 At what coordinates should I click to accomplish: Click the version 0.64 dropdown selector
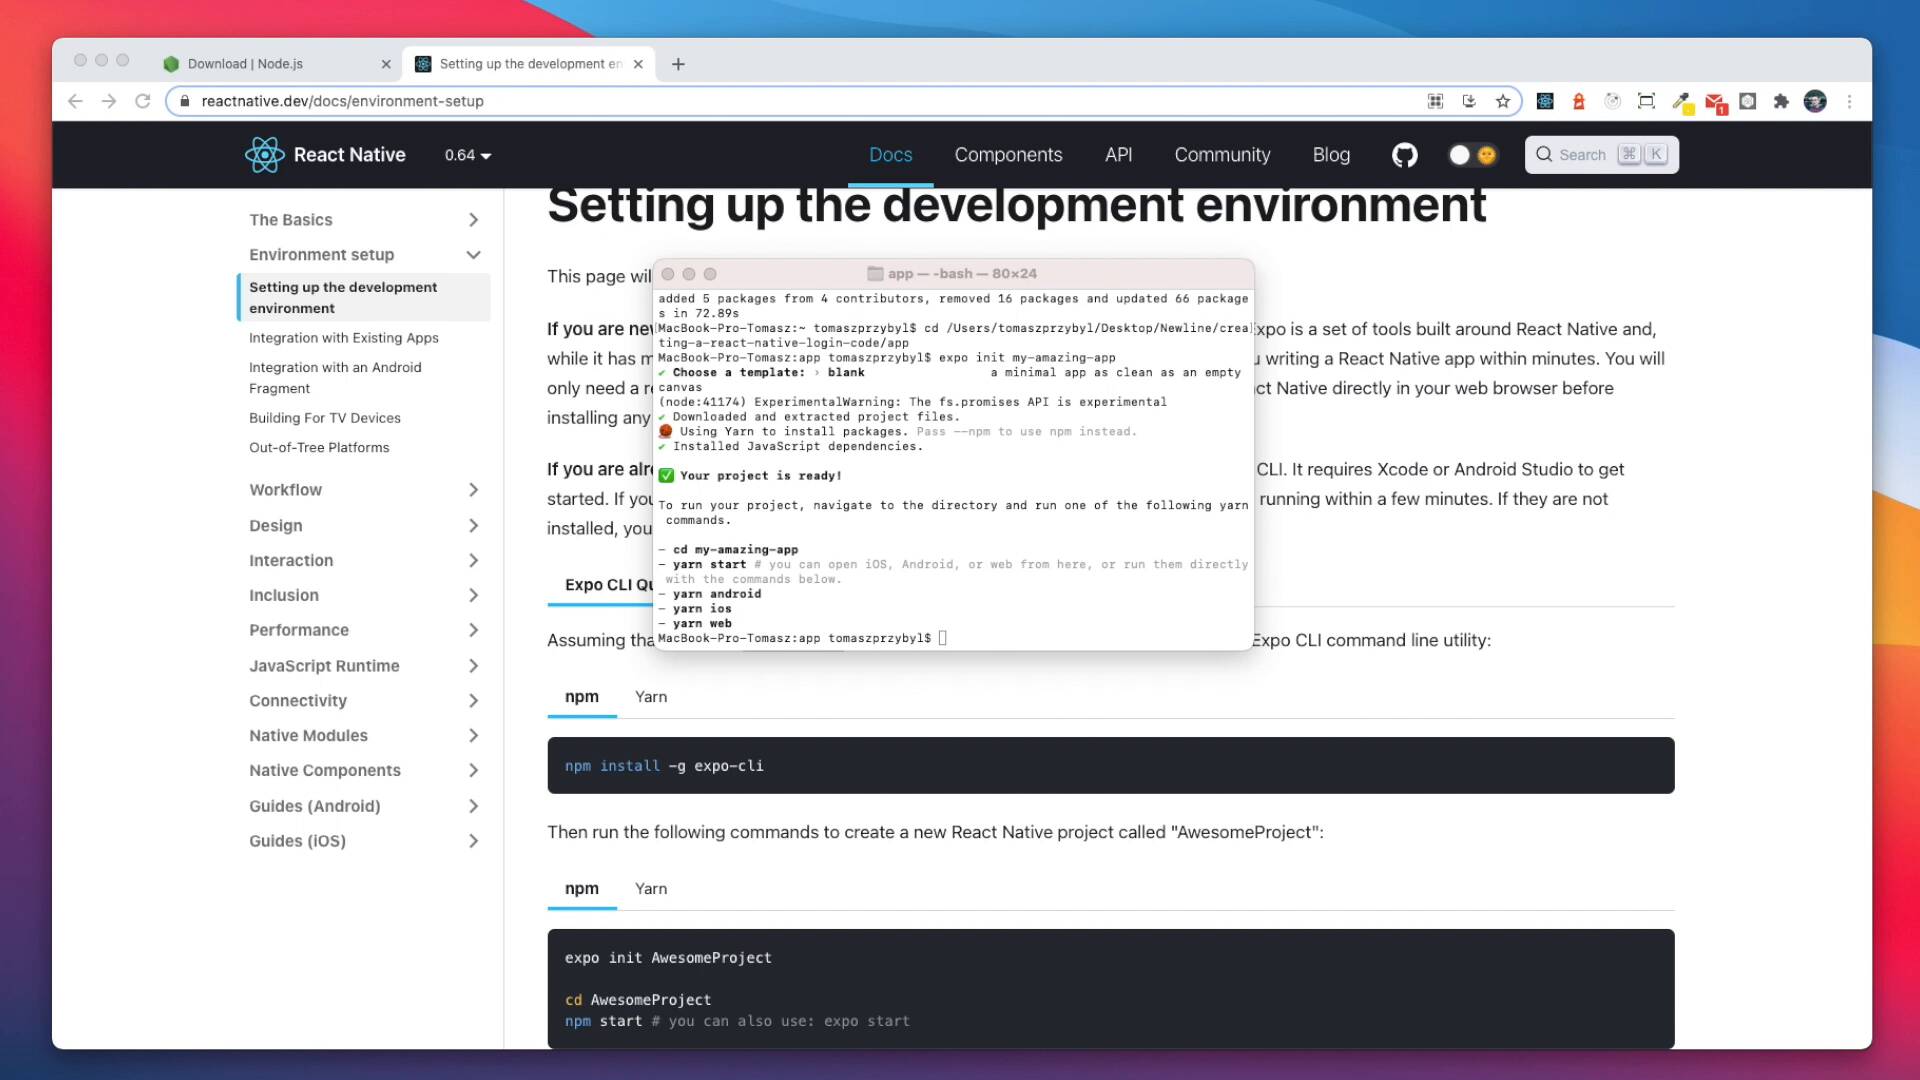point(468,154)
